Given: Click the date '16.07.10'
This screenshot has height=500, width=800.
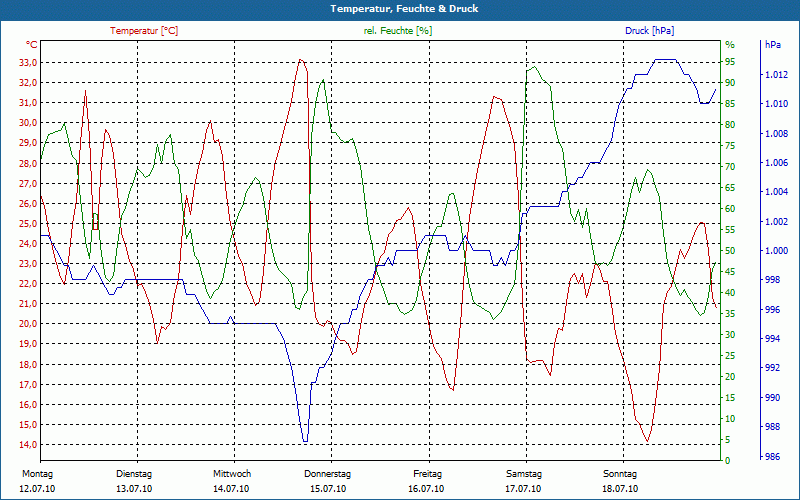Looking at the screenshot, I should point(426,489).
